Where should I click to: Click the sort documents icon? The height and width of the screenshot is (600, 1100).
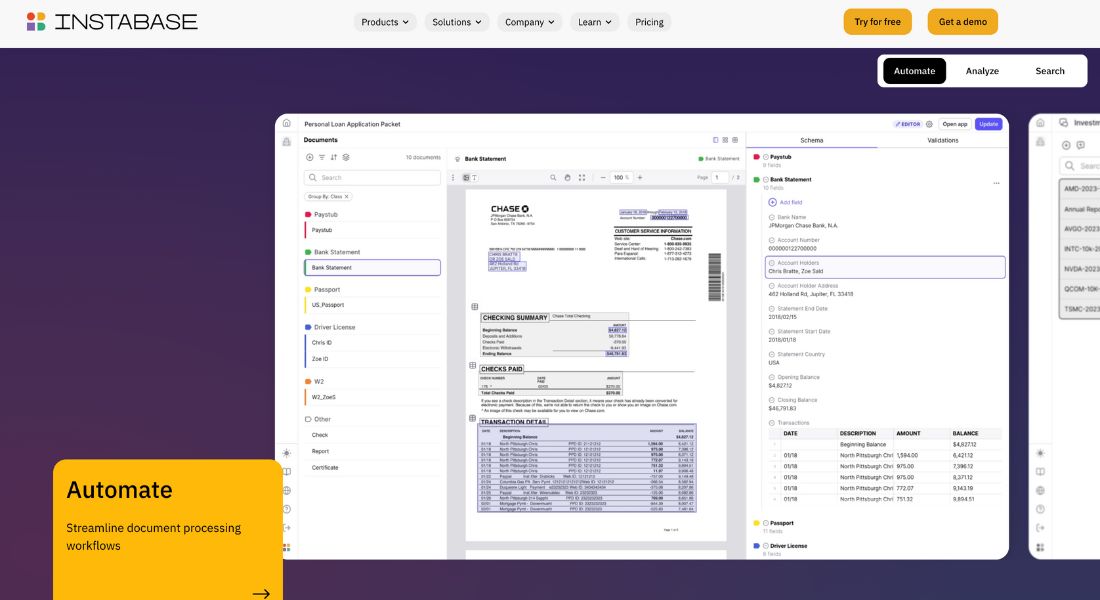(x=334, y=157)
